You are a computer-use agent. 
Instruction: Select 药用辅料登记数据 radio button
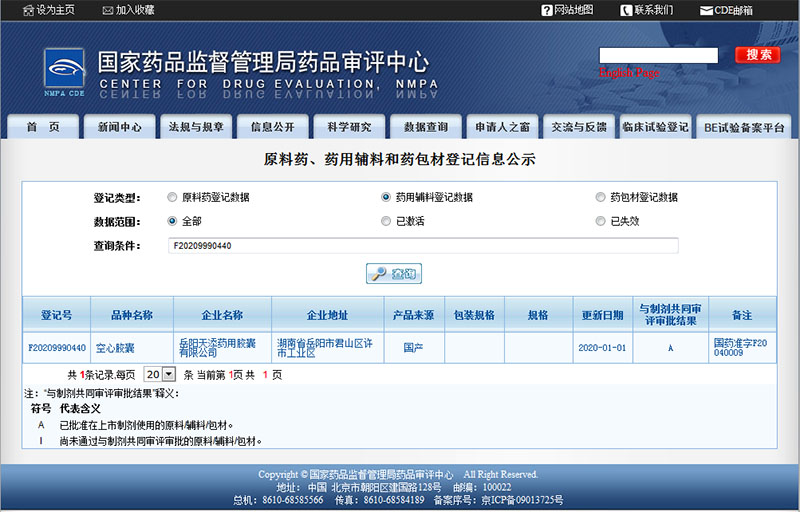tap(386, 197)
